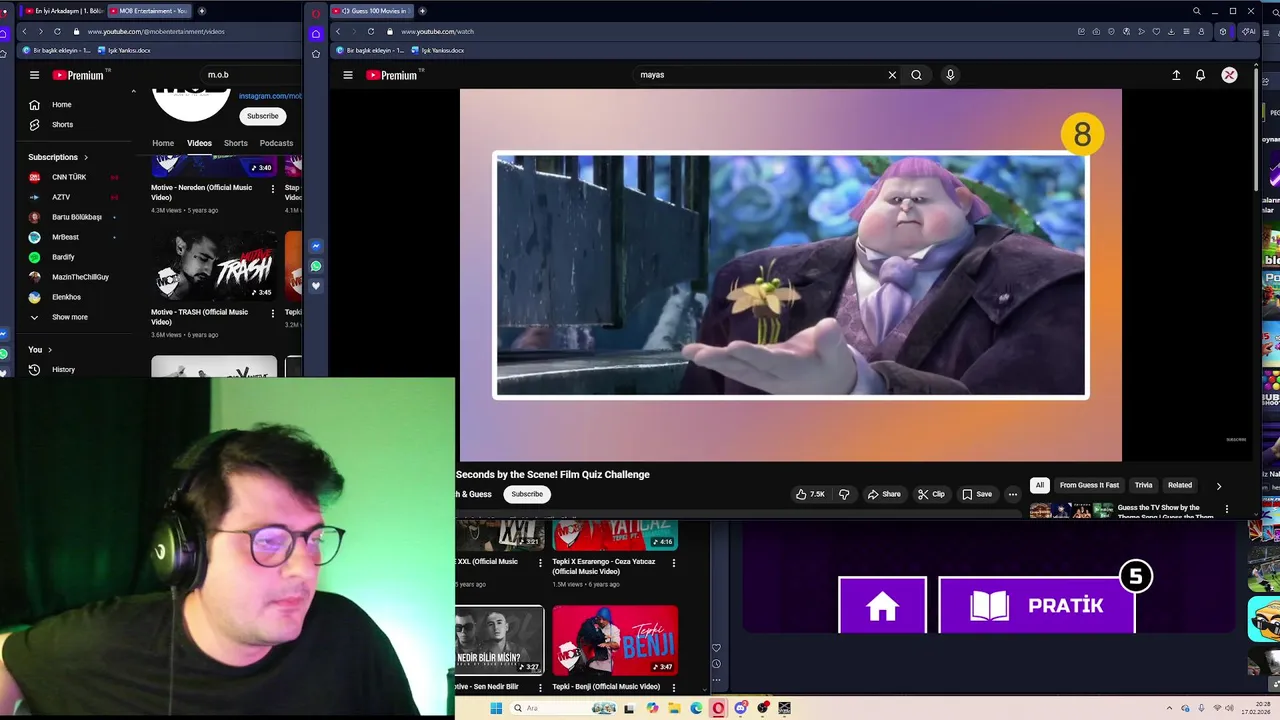Select the 'Guess 100 Movies' browser tab

[x=371, y=11]
